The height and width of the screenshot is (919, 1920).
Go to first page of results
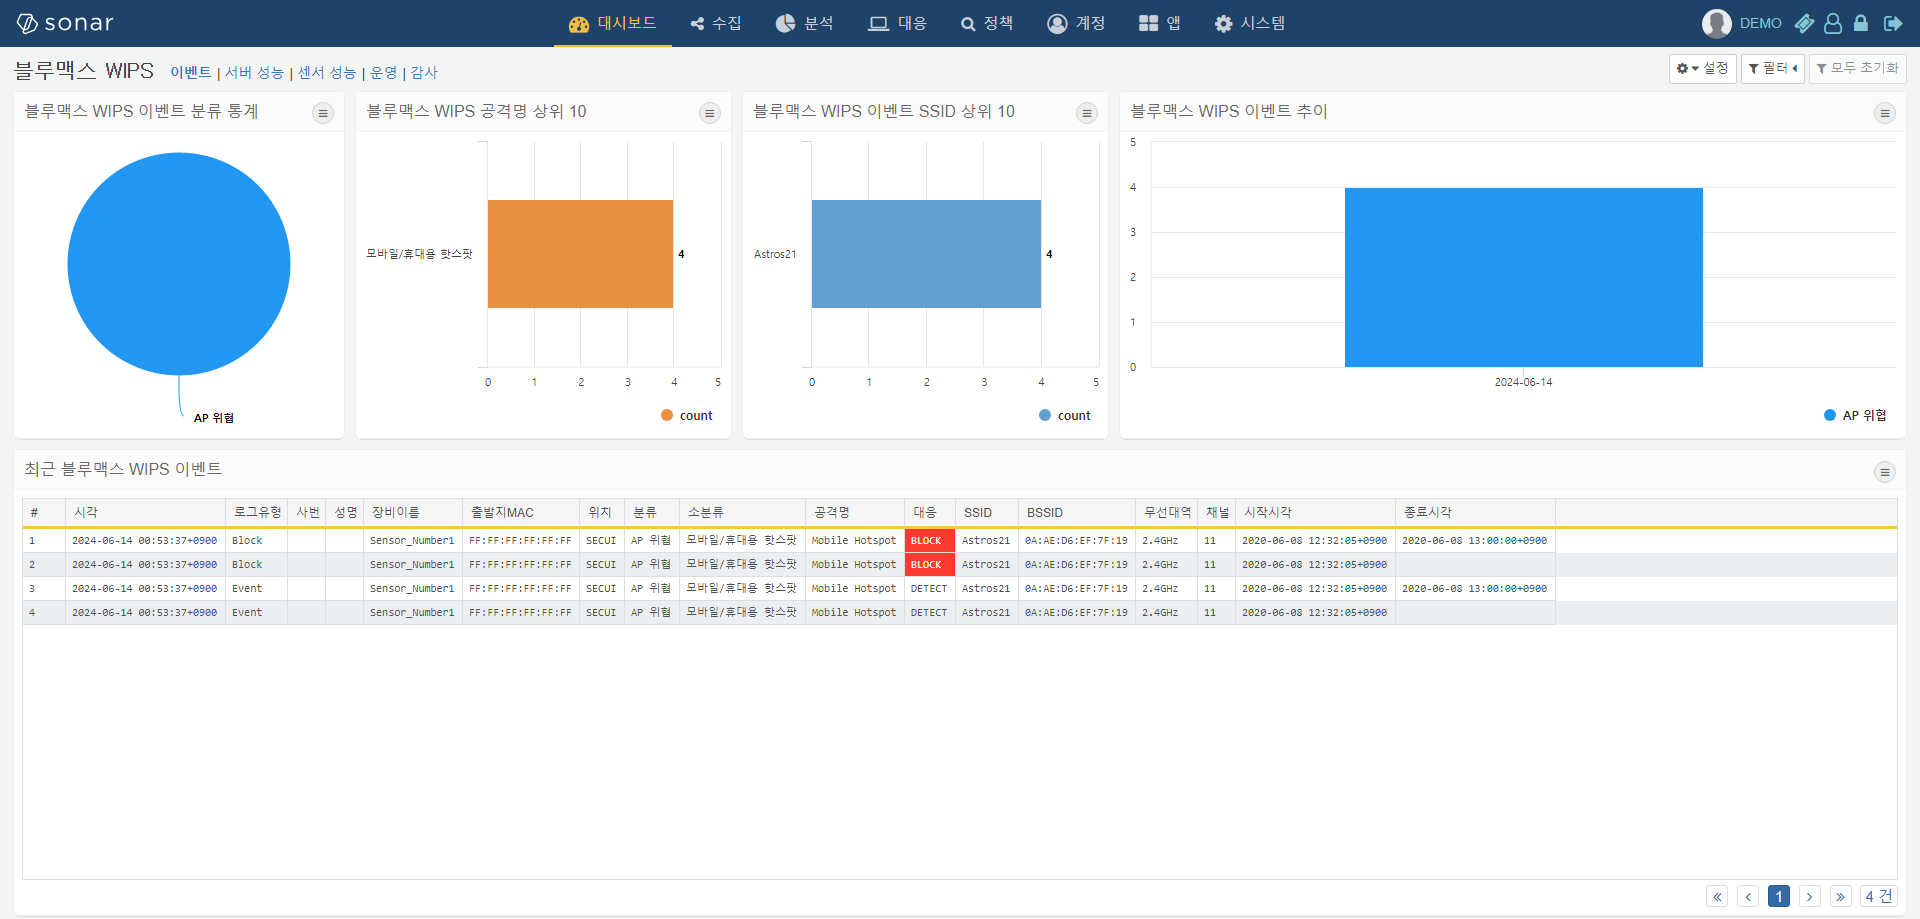(1717, 896)
